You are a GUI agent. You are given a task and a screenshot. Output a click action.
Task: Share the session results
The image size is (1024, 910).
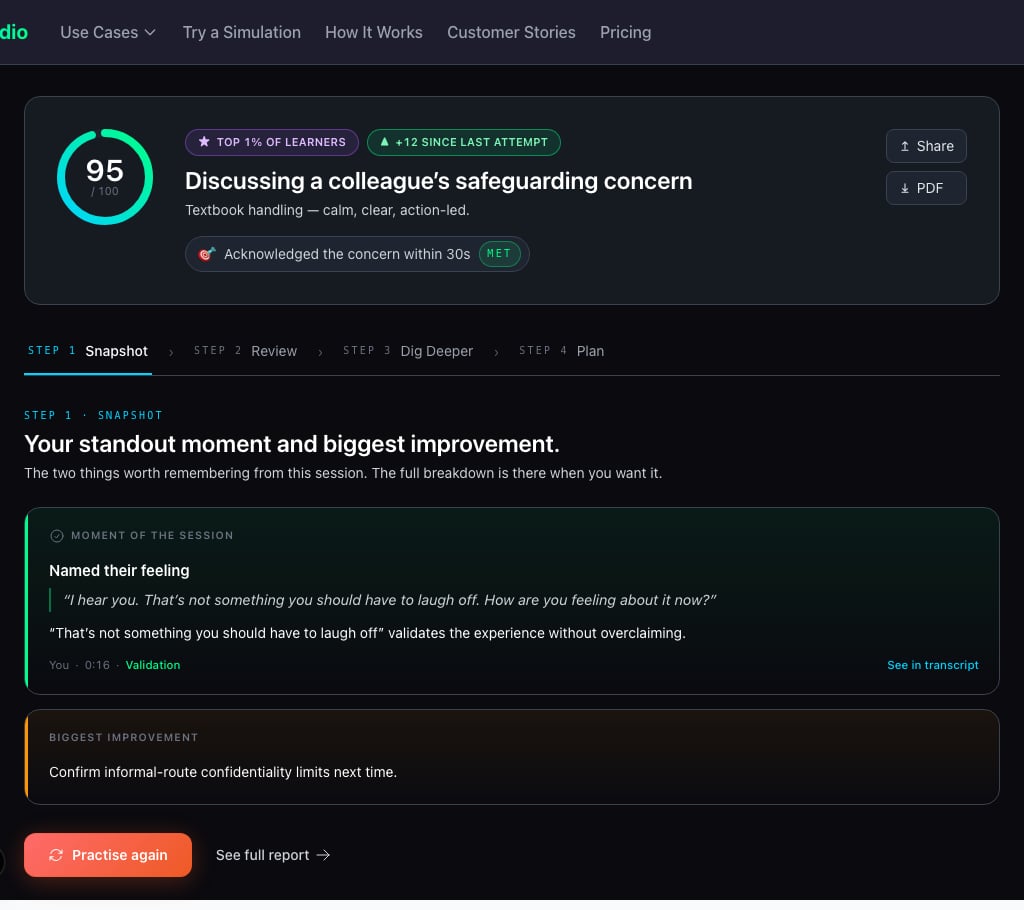point(926,146)
